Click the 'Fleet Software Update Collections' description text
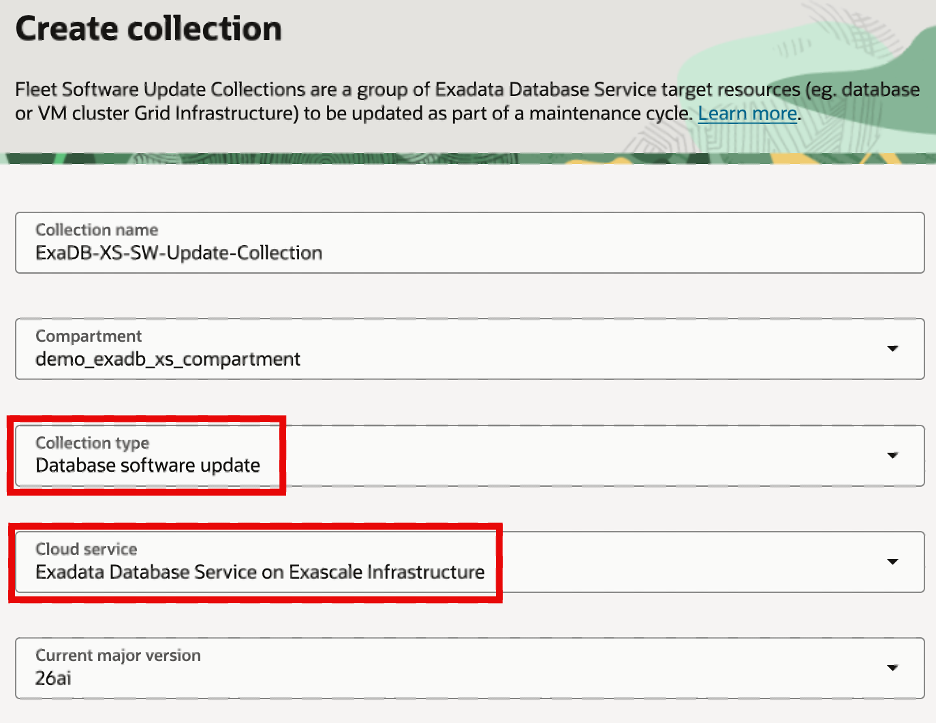The image size is (936, 724). (467, 101)
